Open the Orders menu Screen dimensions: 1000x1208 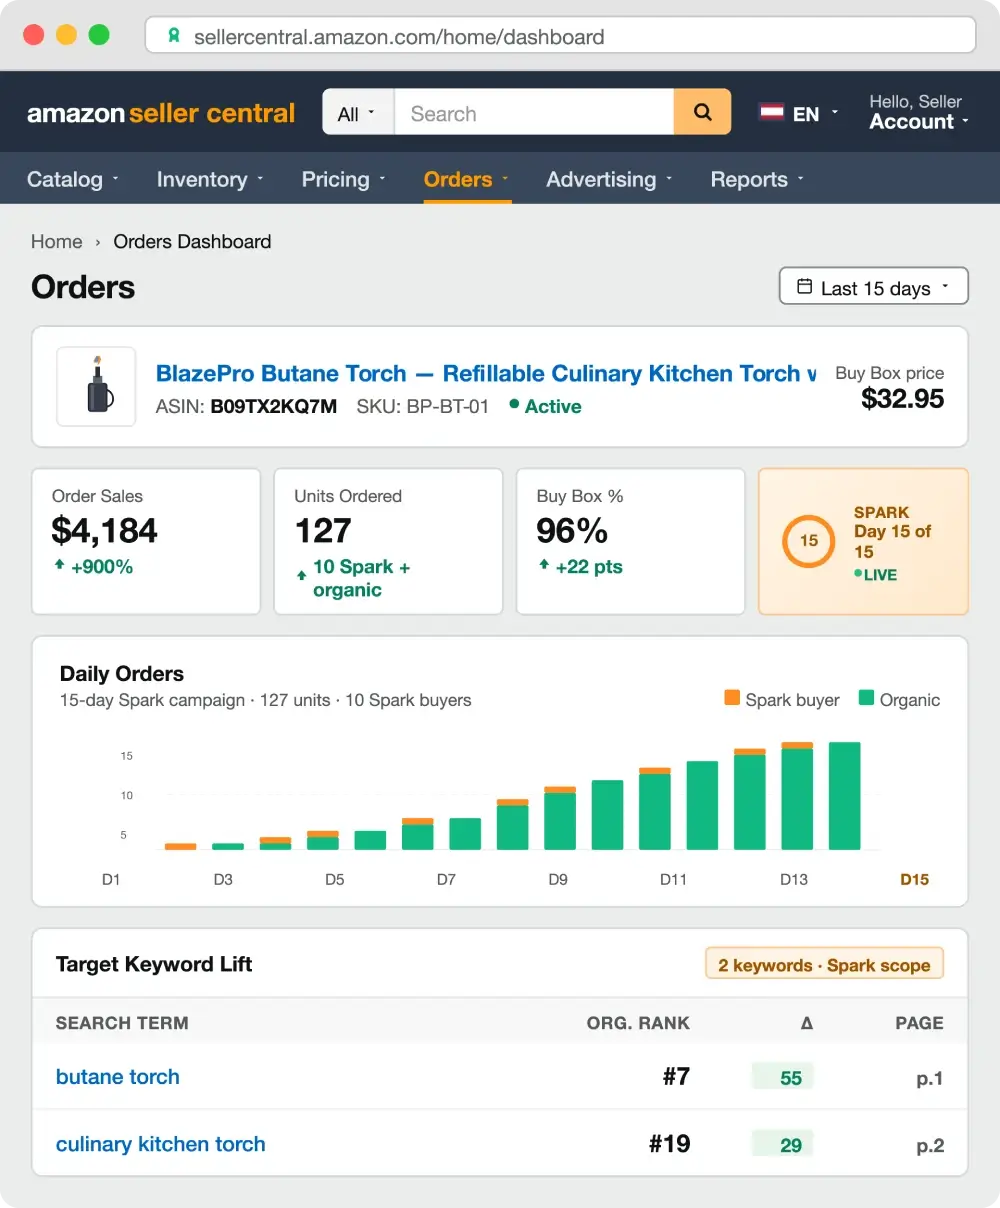[x=467, y=179]
